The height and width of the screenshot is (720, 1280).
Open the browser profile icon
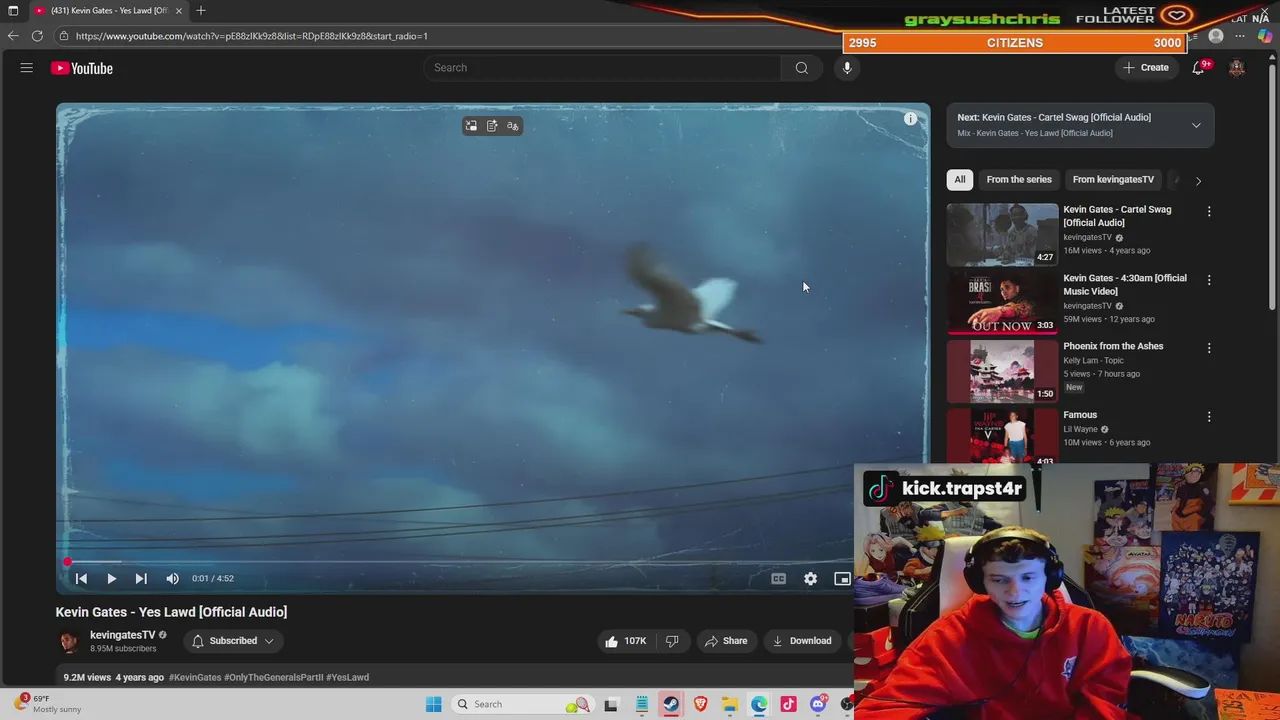(x=1216, y=36)
